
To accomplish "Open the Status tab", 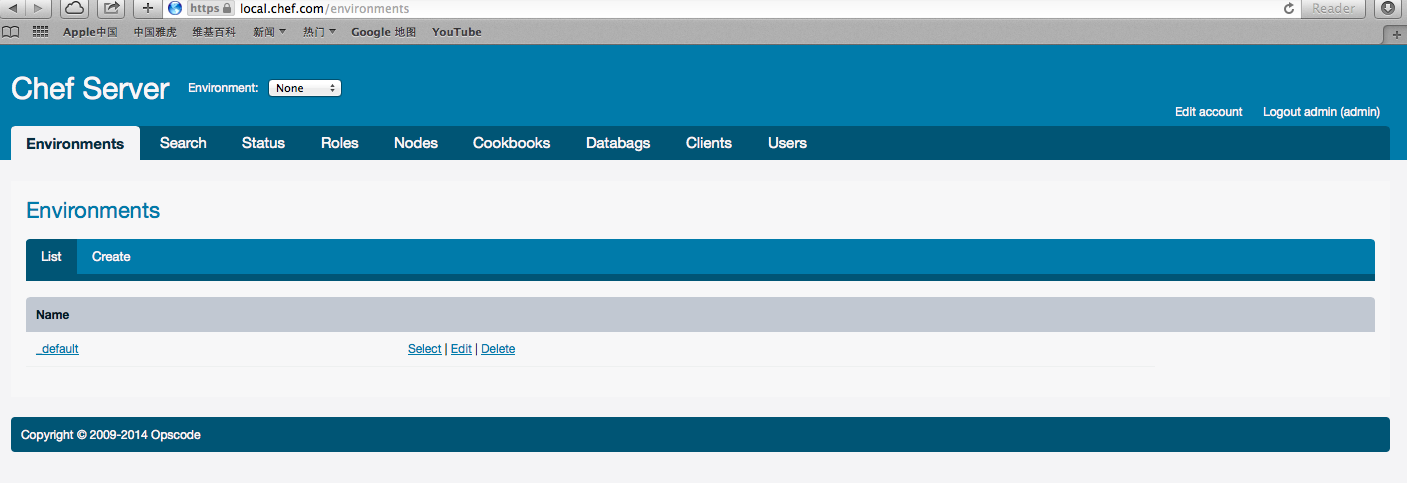I will pyautogui.click(x=263, y=143).
